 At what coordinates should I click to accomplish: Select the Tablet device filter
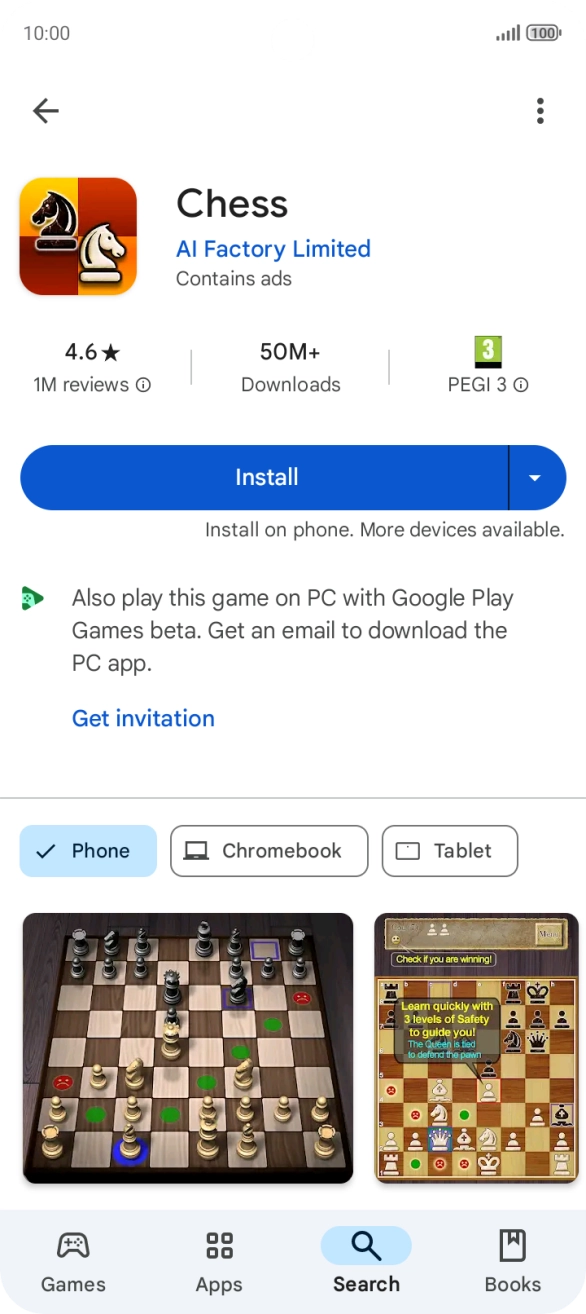[x=449, y=851]
